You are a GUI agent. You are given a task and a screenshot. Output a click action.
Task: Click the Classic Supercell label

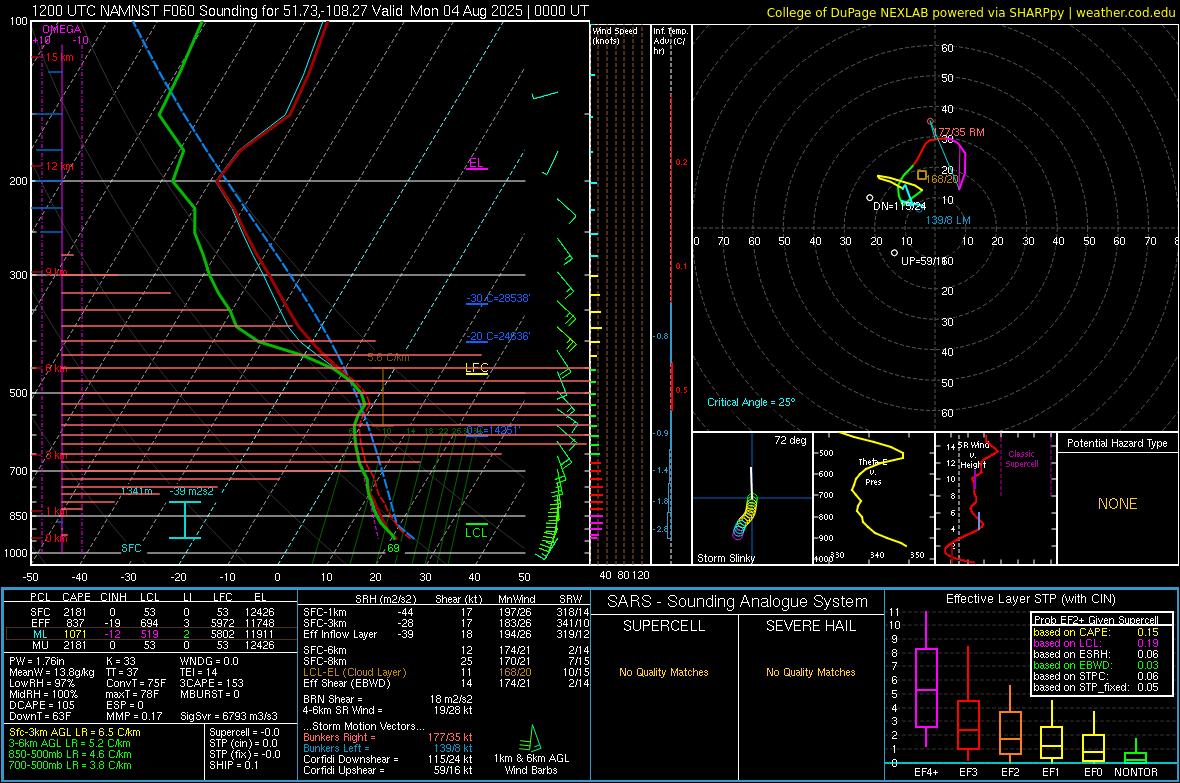click(1022, 459)
